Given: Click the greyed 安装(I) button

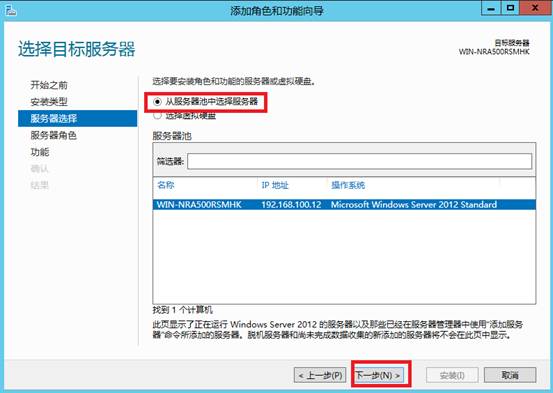Looking at the screenshot, I should tap(452, 375).
